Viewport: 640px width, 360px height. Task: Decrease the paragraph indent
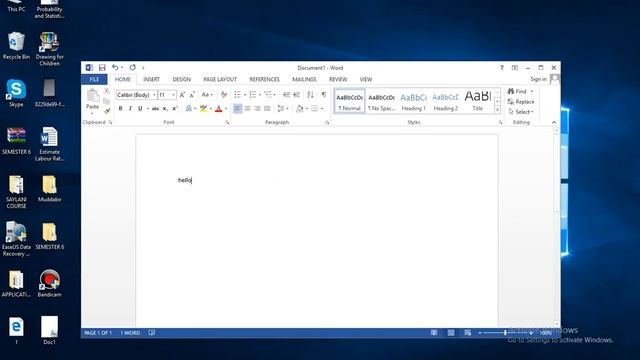[287, 95]
